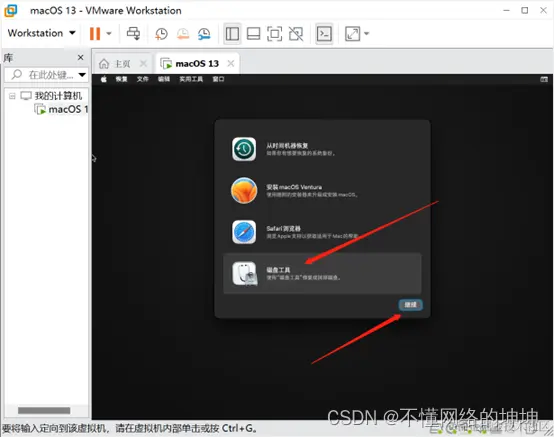This screenshot has width=554, height=437.
Task: Select the Disk Utility icon
Action: pyautogui.click(x=244, y=273)
